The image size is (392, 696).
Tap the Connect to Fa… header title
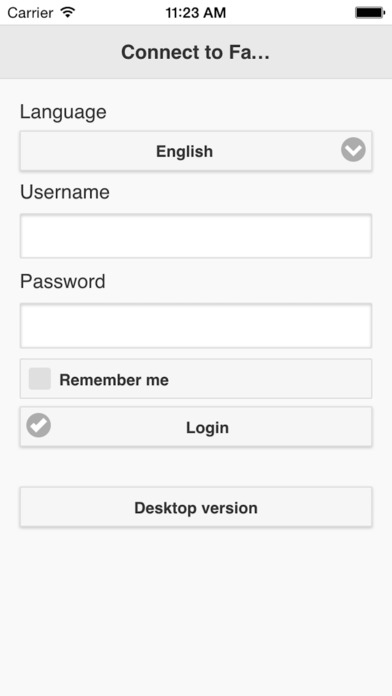(195, 52)
